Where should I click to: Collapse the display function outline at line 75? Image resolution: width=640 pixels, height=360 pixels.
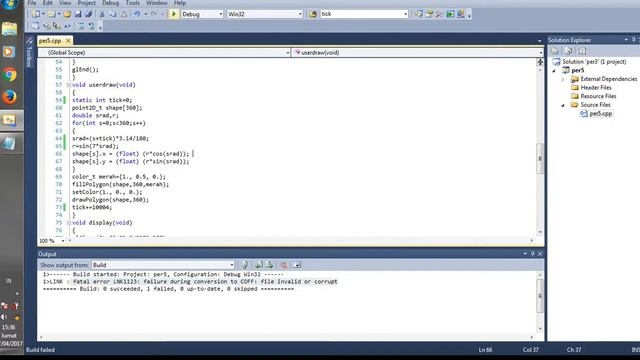point(68,223)
